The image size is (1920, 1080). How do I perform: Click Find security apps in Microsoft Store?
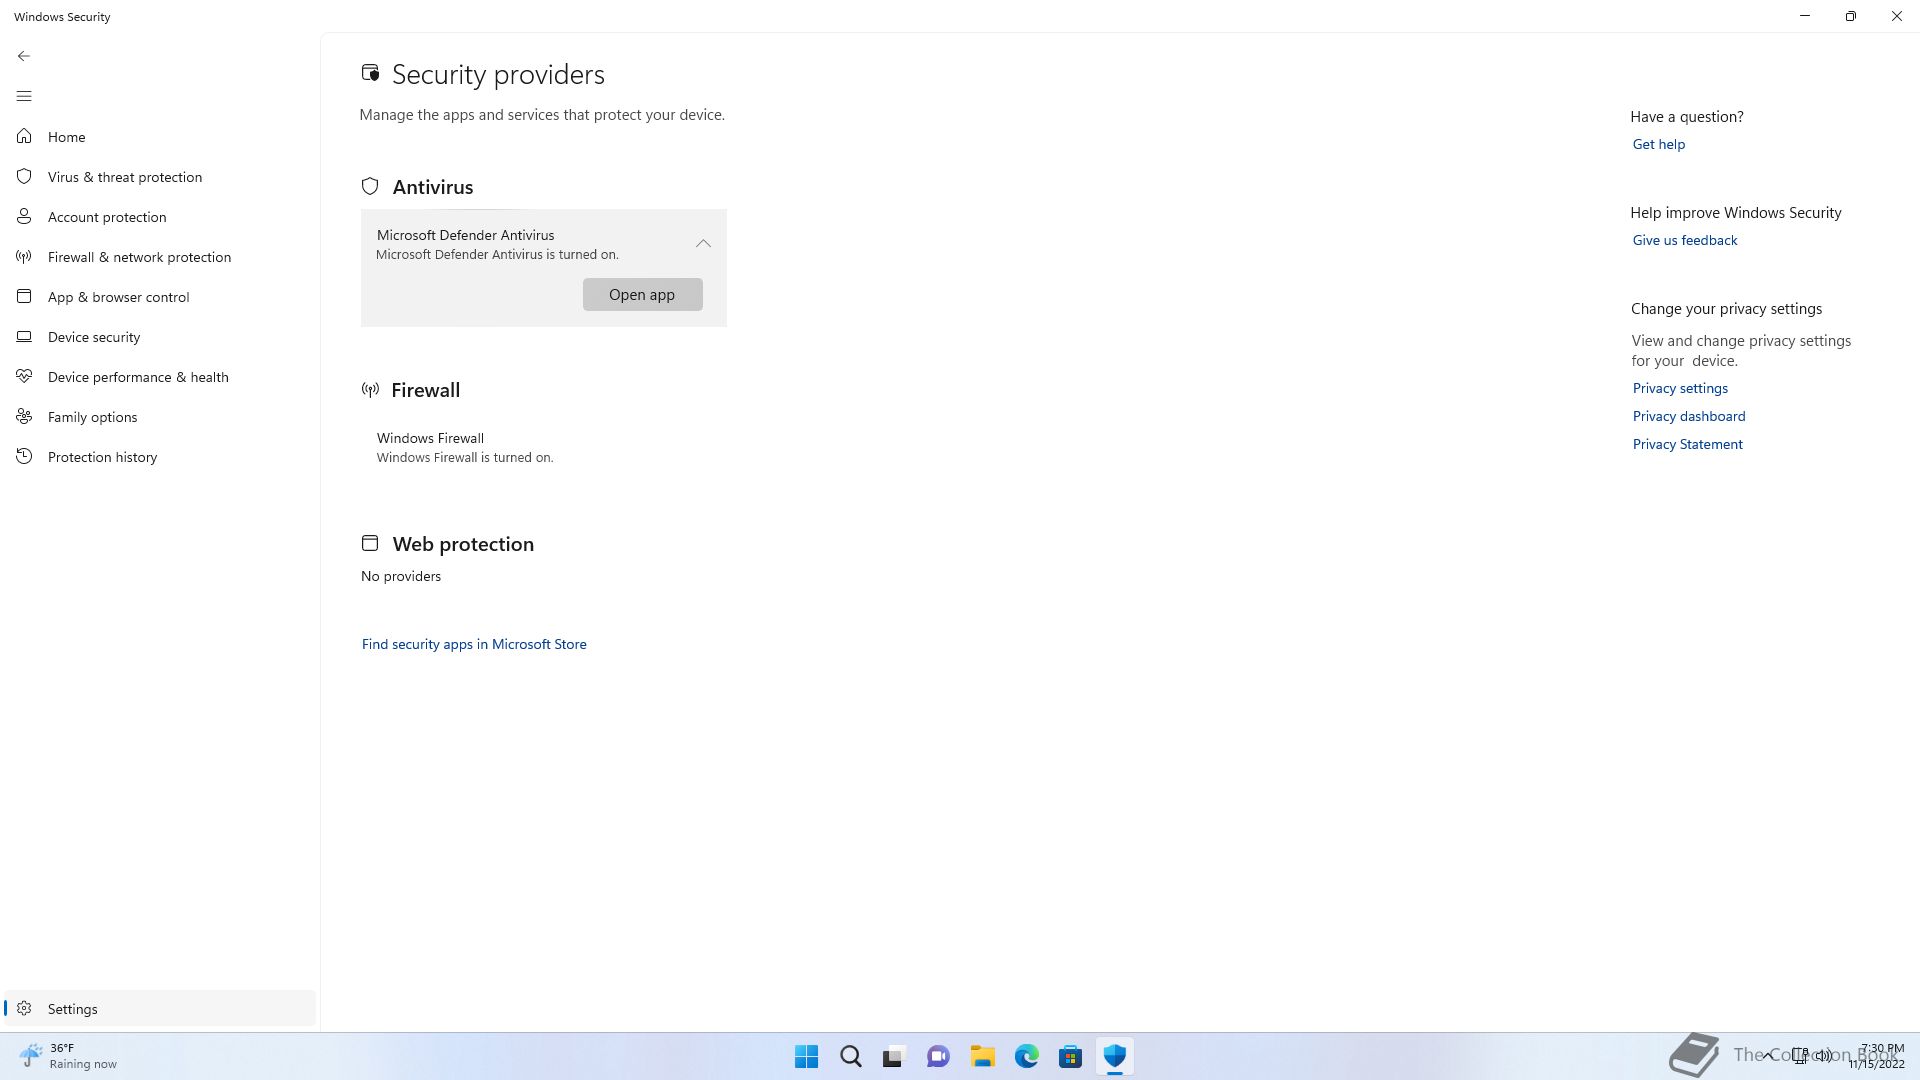click(474, 644)
